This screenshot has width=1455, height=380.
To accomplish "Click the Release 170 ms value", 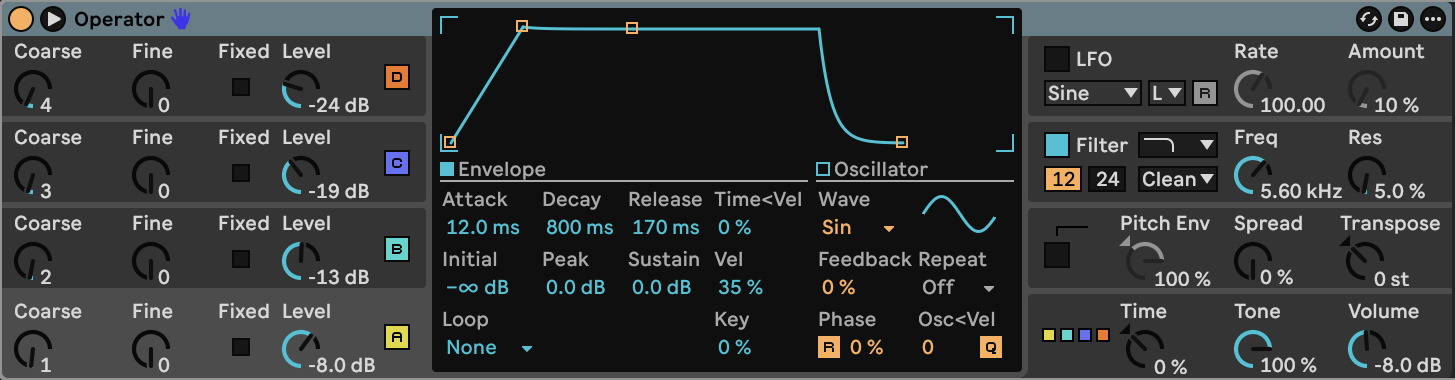I will coord(664,227).
